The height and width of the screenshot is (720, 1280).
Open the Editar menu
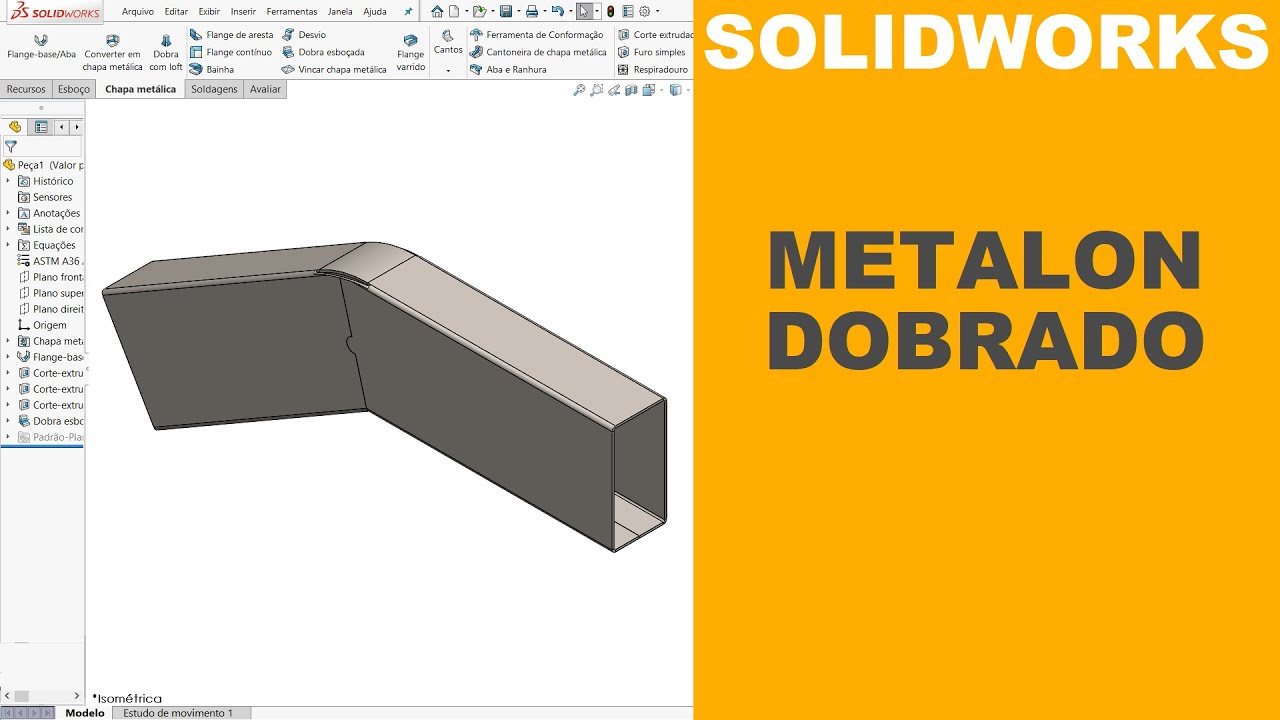click(x=176, y=12)
